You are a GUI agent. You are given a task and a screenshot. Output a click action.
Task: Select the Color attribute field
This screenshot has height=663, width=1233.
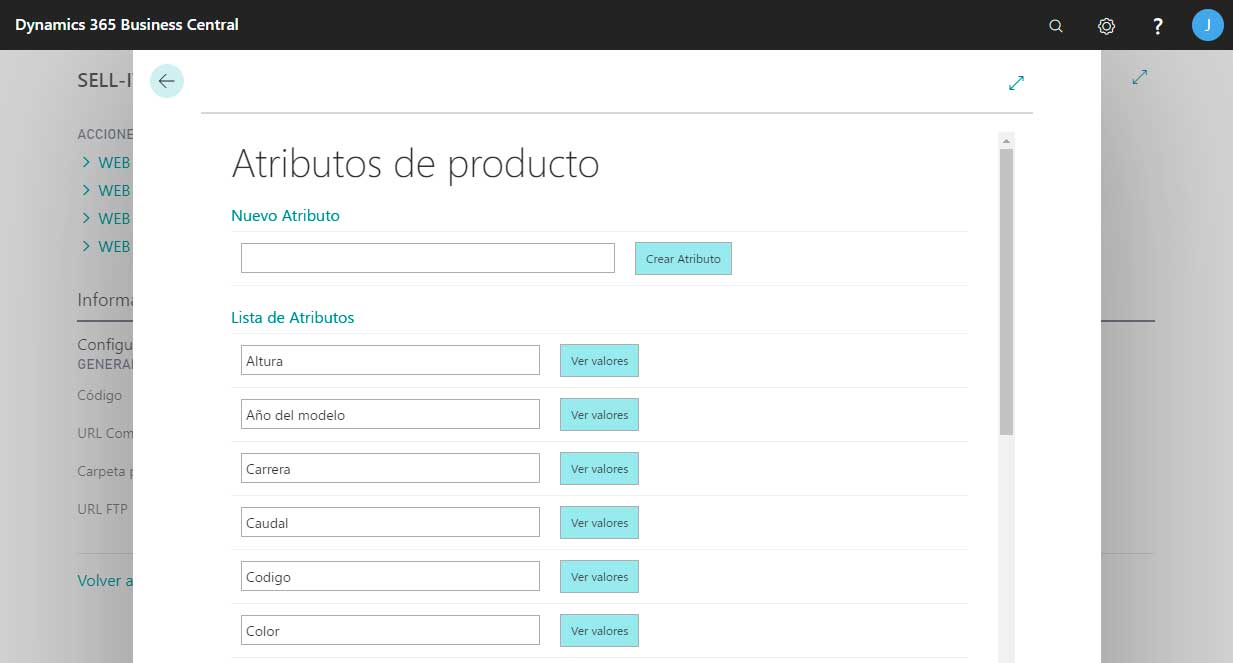[390, 630]
